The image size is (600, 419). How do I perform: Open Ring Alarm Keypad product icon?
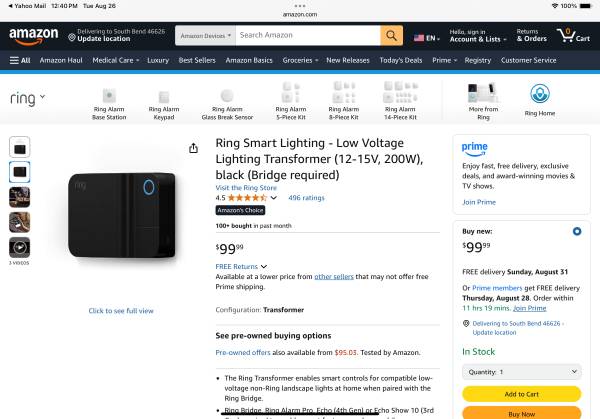point(163,102)
